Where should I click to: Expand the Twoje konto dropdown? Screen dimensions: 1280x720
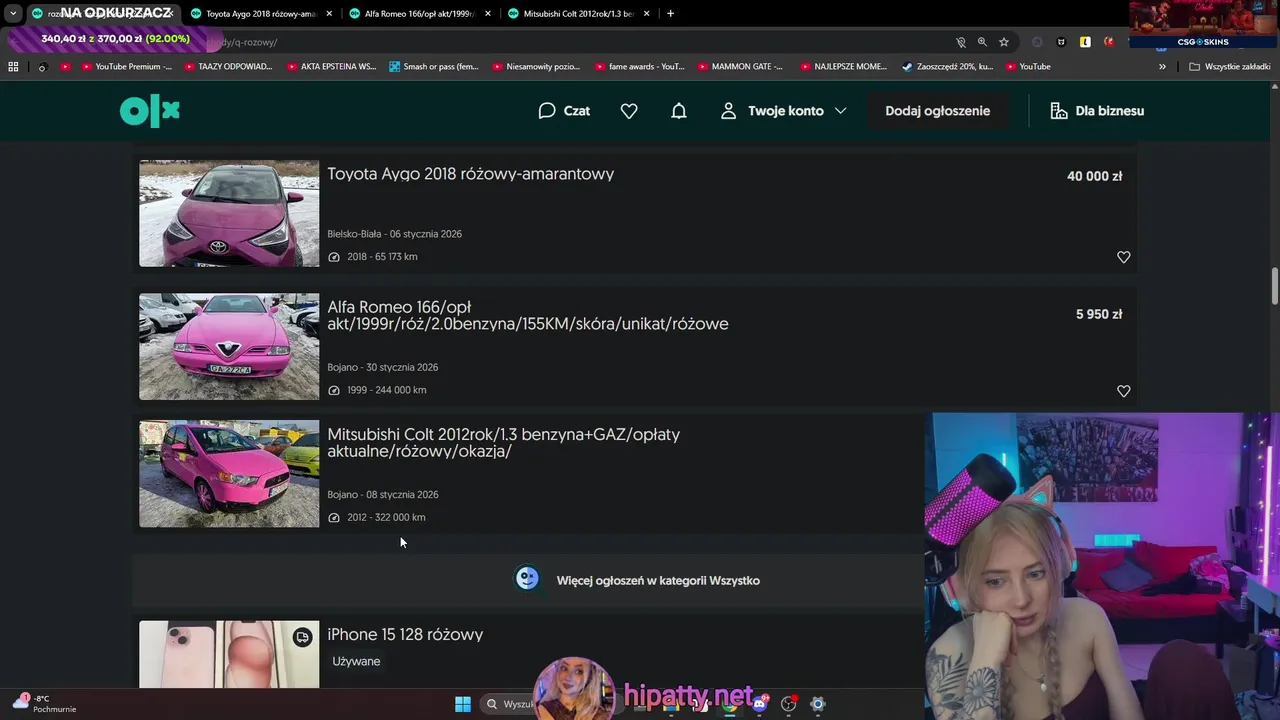click(840, 111)
